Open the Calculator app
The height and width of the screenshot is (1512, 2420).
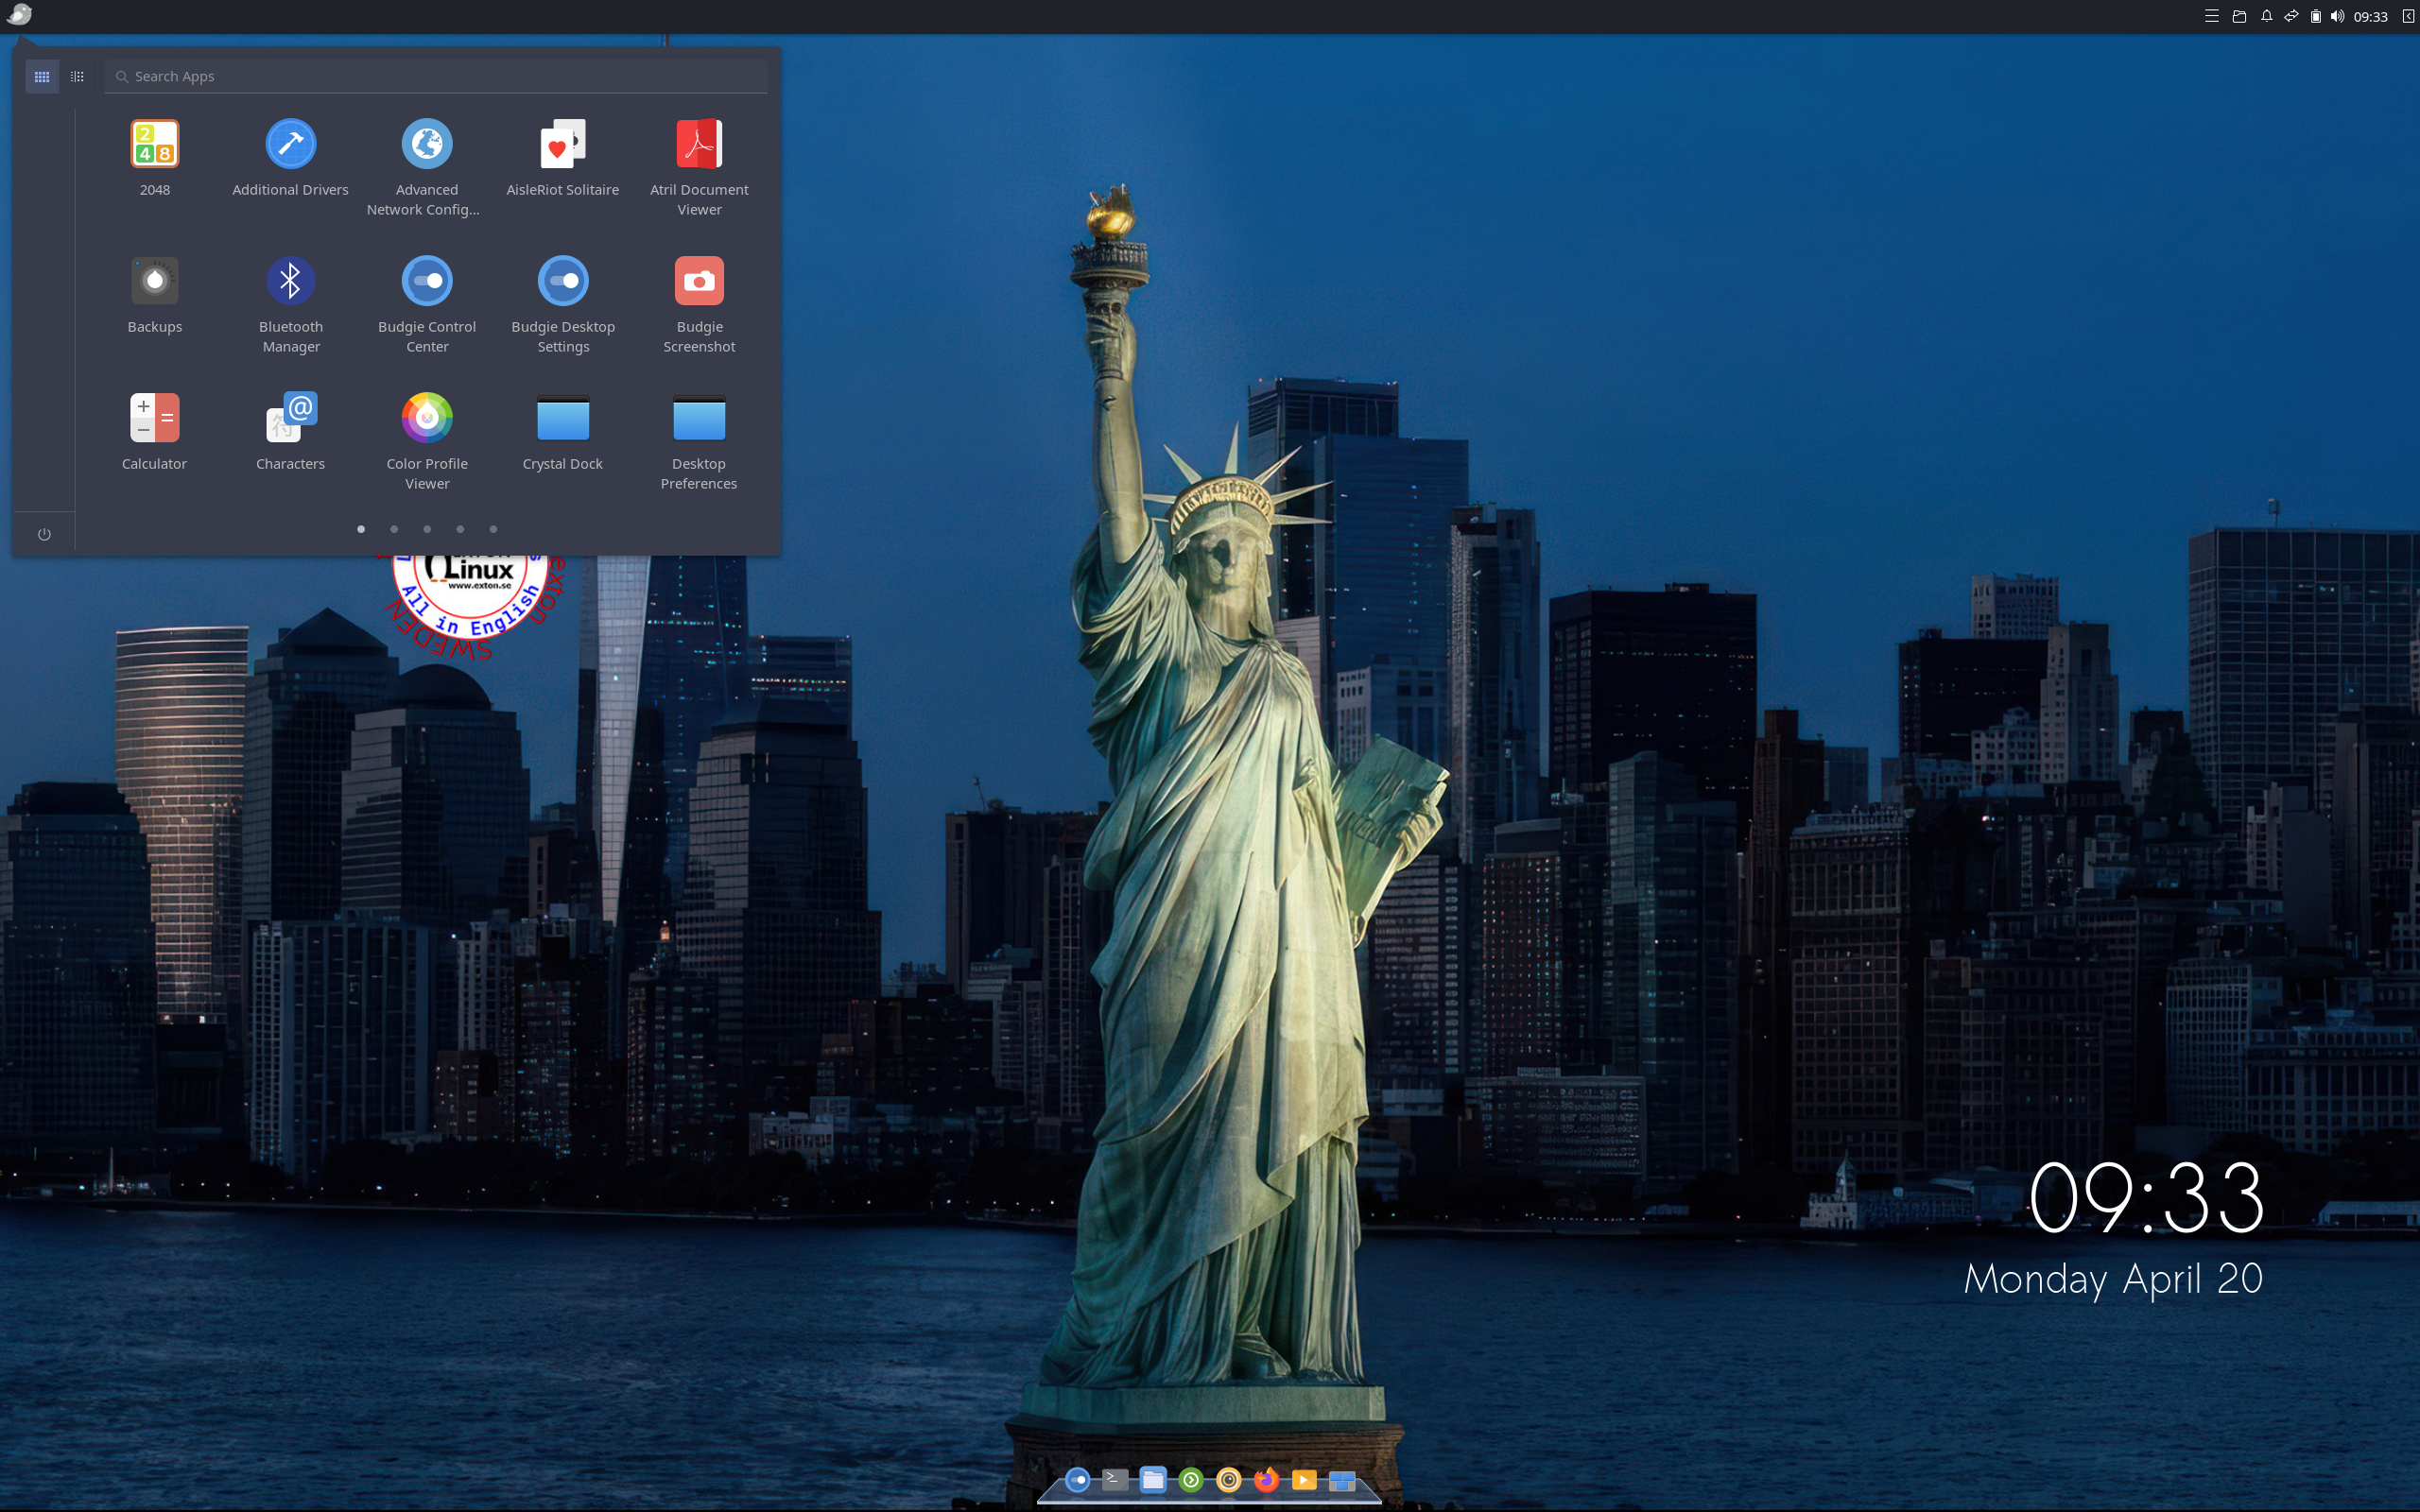point(155,433)
